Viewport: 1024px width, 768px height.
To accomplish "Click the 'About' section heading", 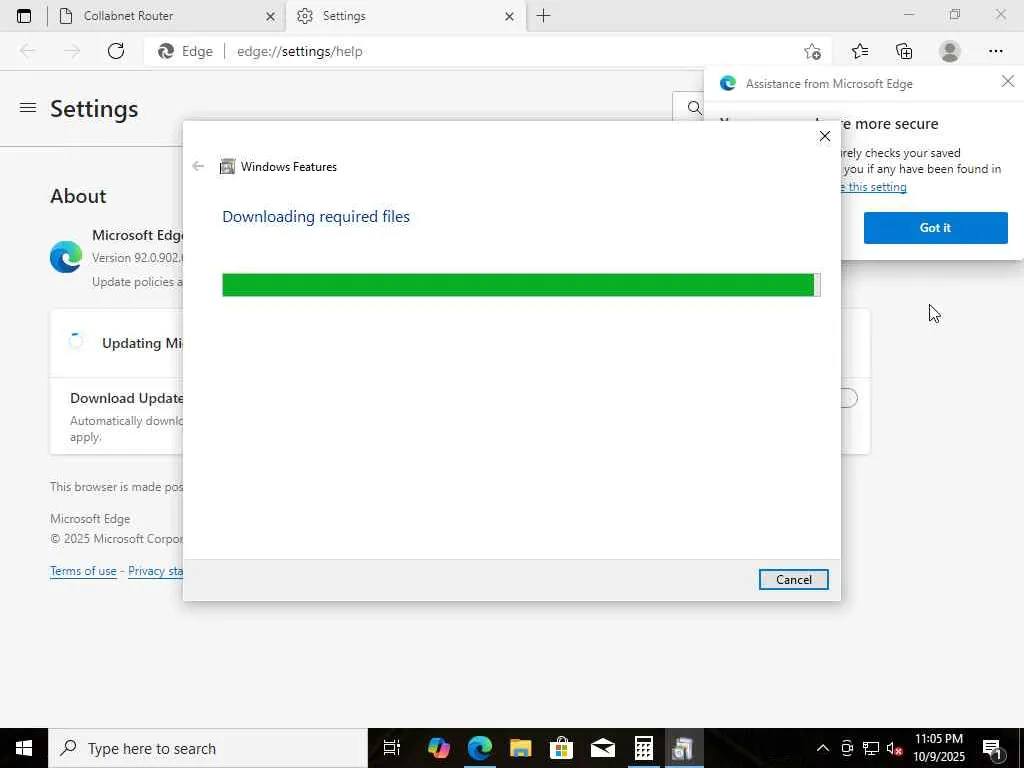I will coord(78,196).
